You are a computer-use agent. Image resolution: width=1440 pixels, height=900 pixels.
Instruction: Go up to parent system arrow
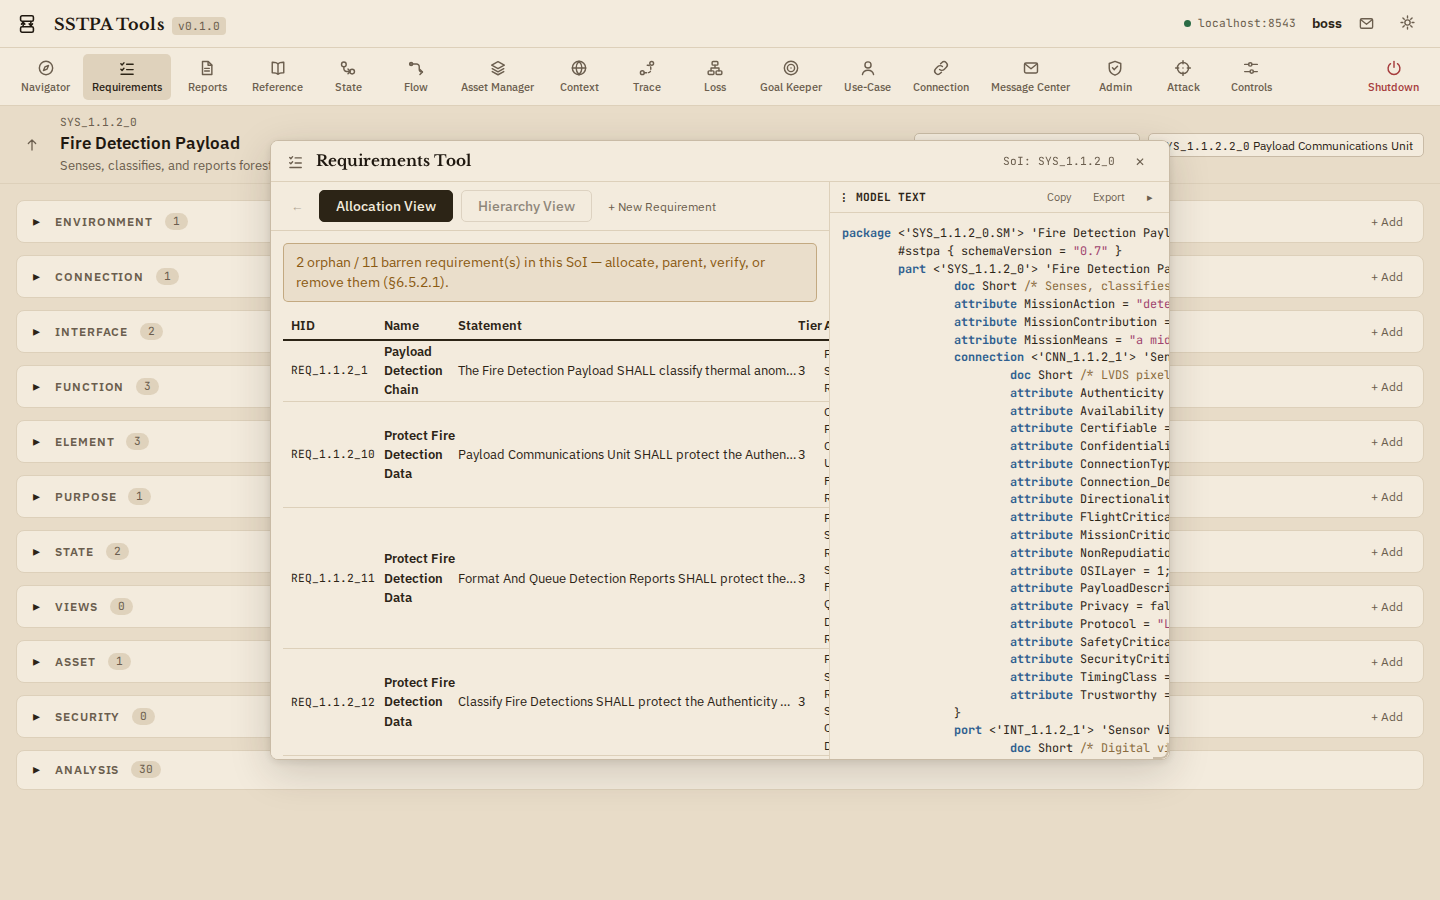pyautogui.click(x=32, y=145)
